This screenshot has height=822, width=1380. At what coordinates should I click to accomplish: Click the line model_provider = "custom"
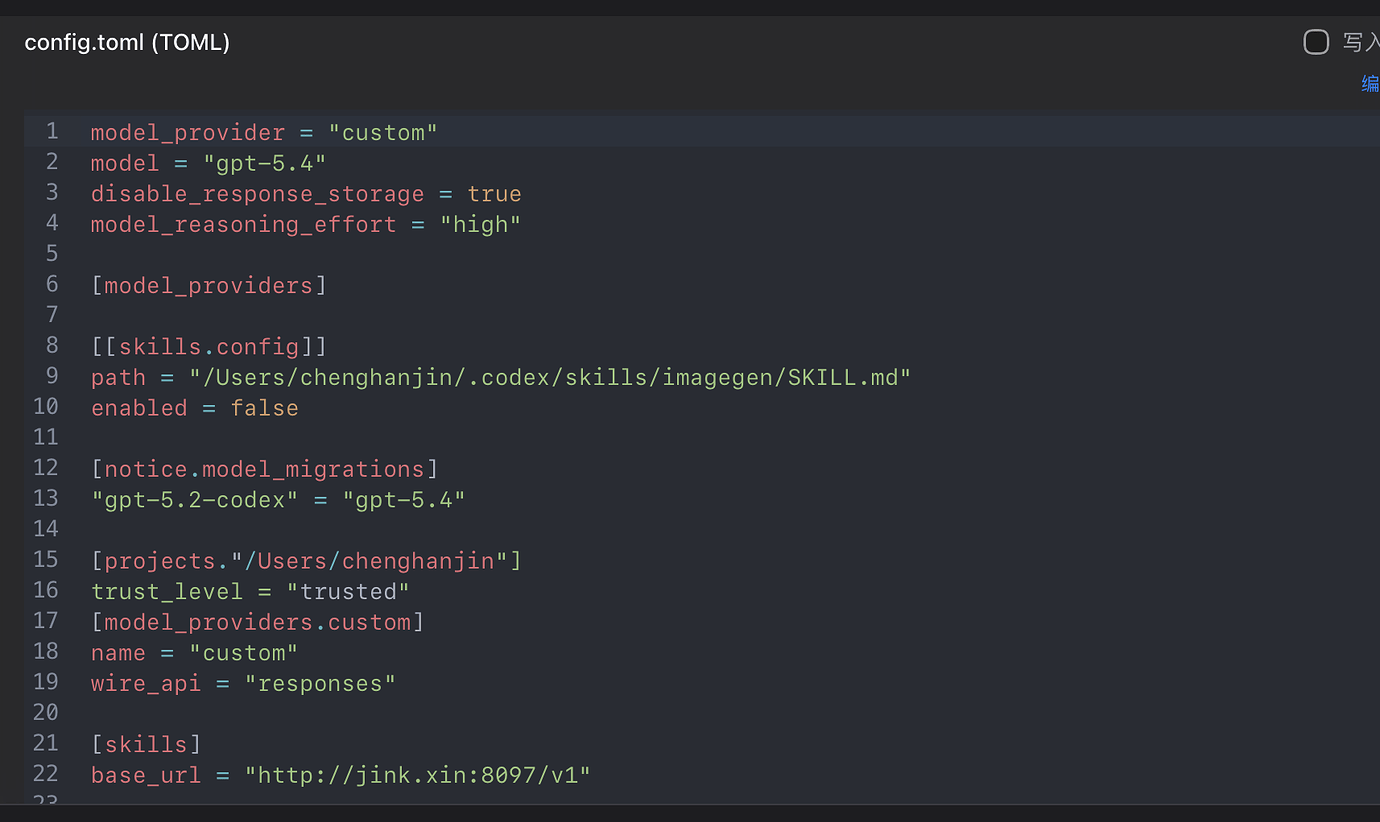264,132
